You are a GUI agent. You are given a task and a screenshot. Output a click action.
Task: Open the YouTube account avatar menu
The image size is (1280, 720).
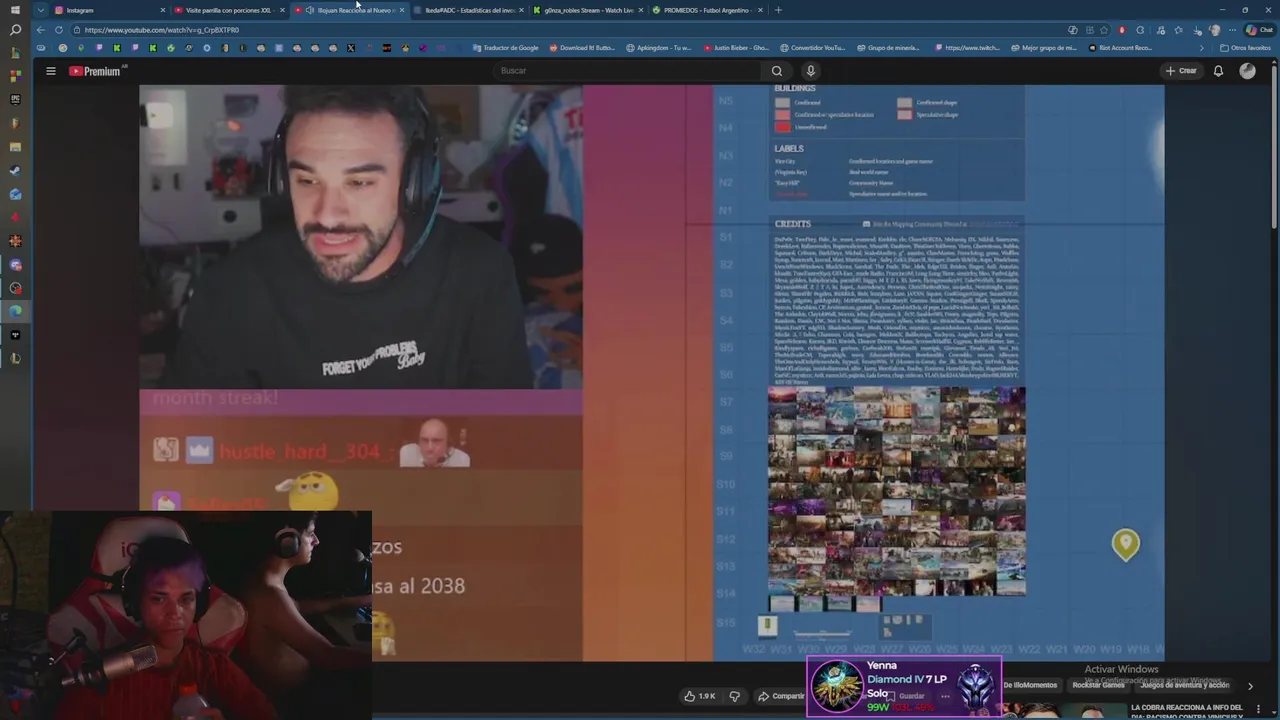pos(1247,71)
